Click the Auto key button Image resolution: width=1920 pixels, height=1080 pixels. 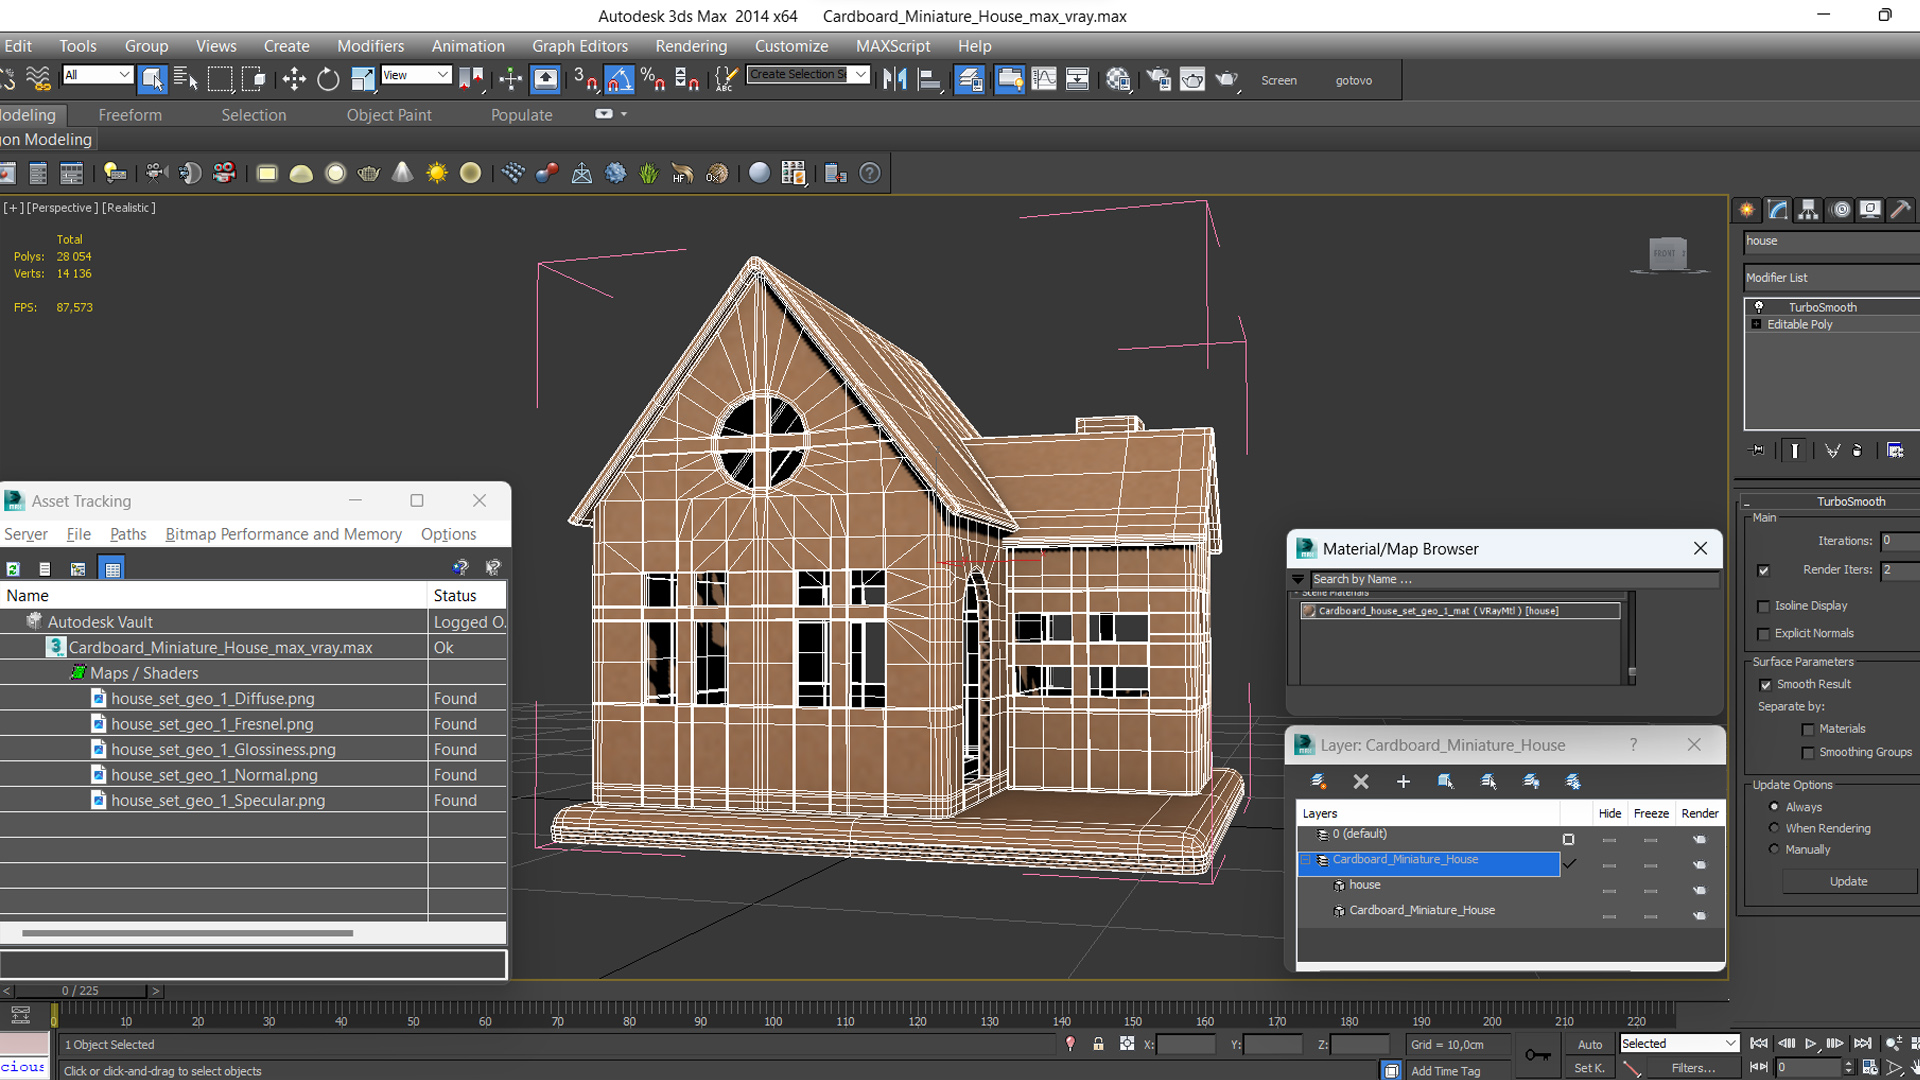(1589, 1044)
